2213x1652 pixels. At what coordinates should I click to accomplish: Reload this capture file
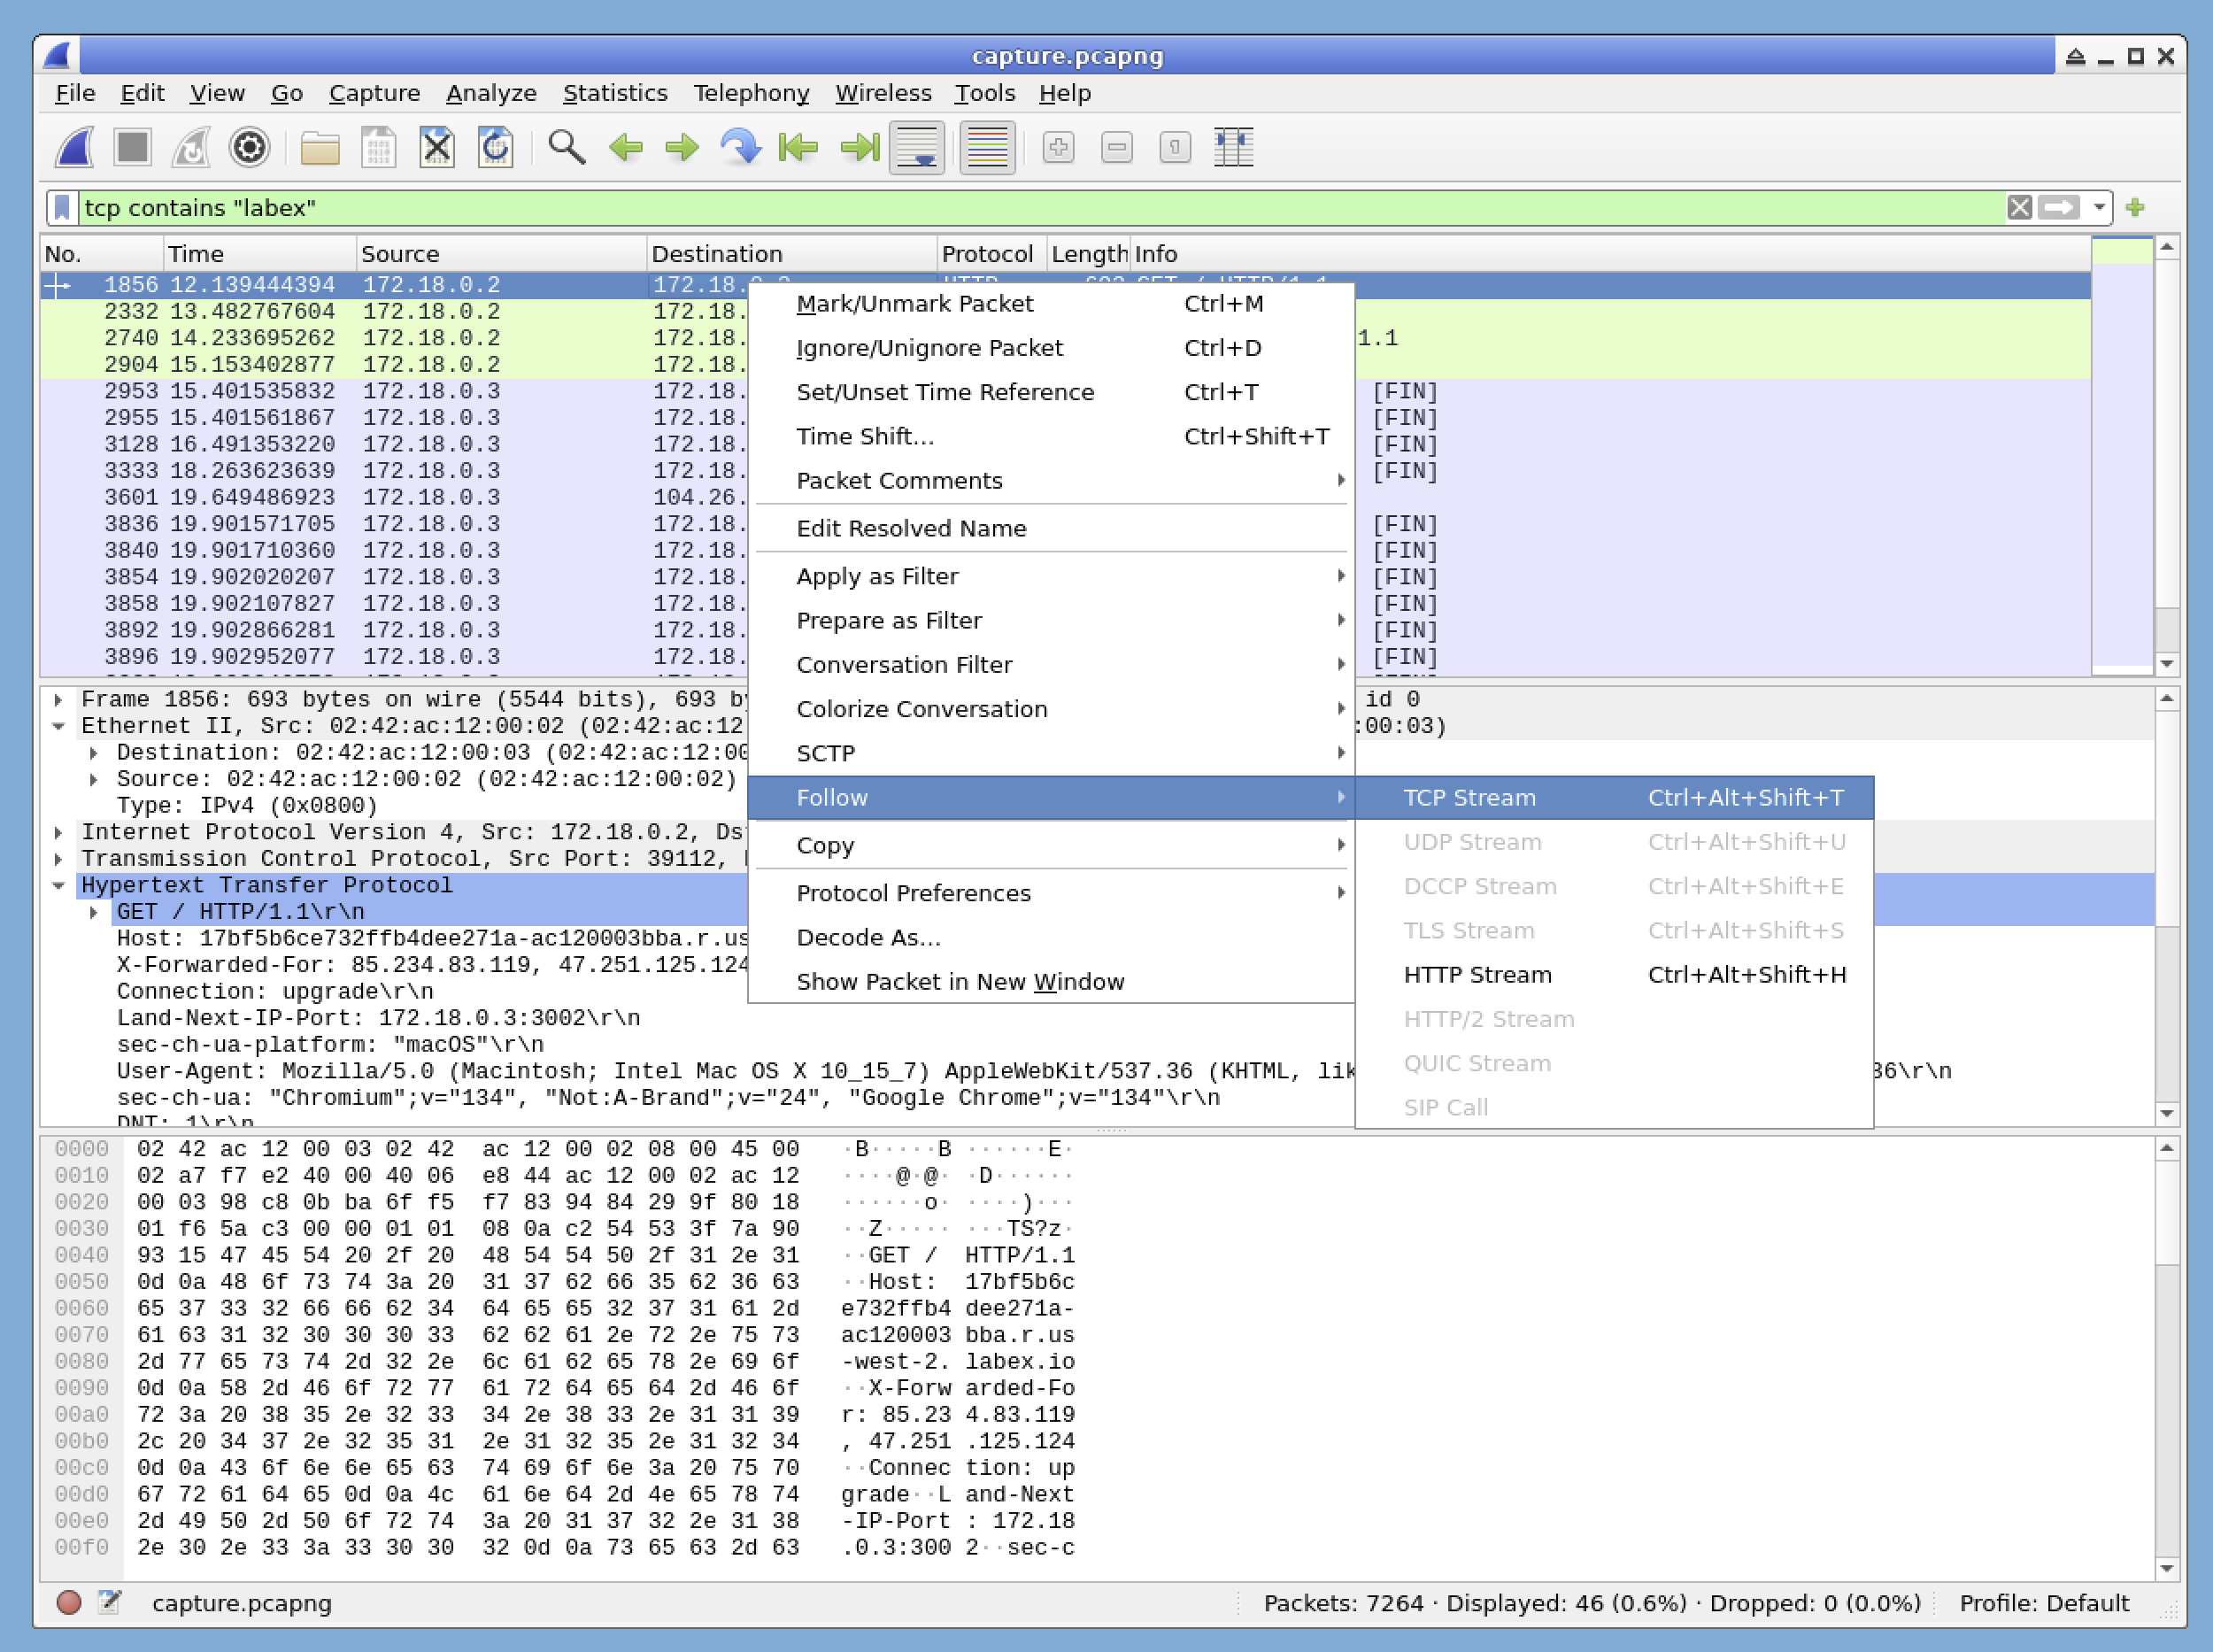[495, 147]
